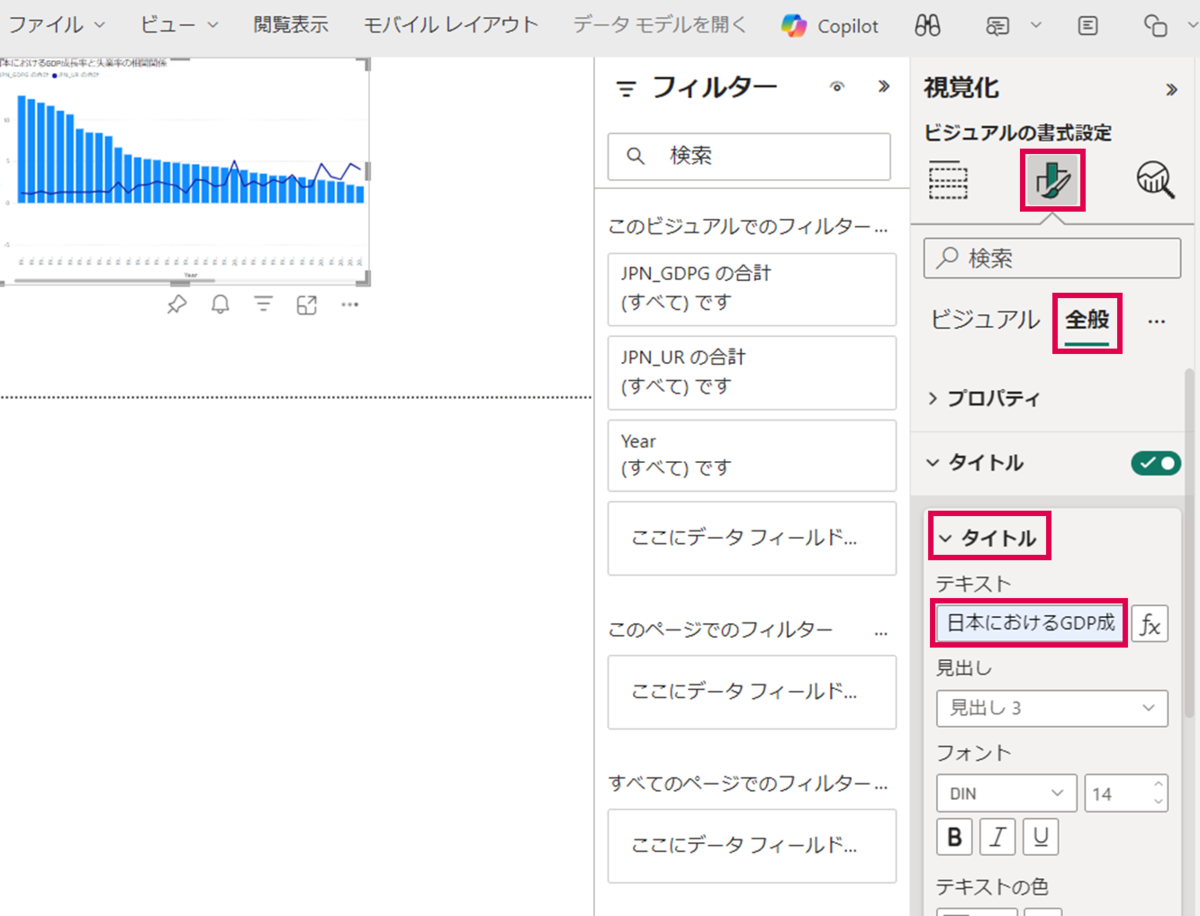Viewport: 1200px width, 916px height.
Task: Select the 全般 tab
Action: click(x=1086, y=320)
